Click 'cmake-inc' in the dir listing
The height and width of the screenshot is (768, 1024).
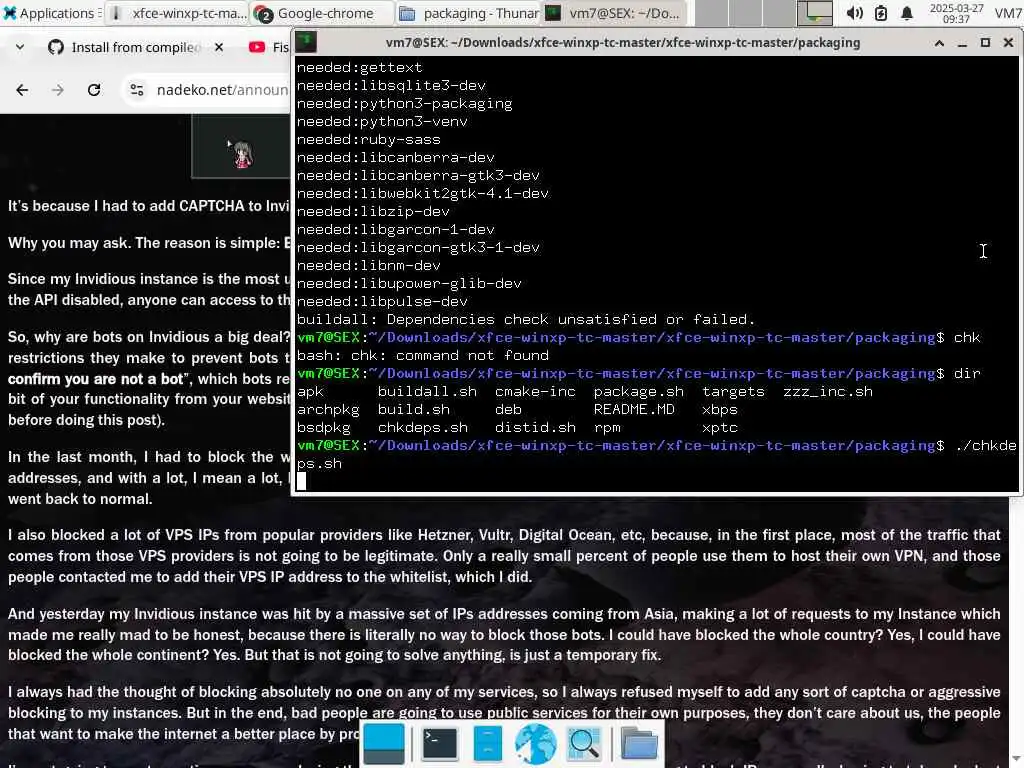536,392
